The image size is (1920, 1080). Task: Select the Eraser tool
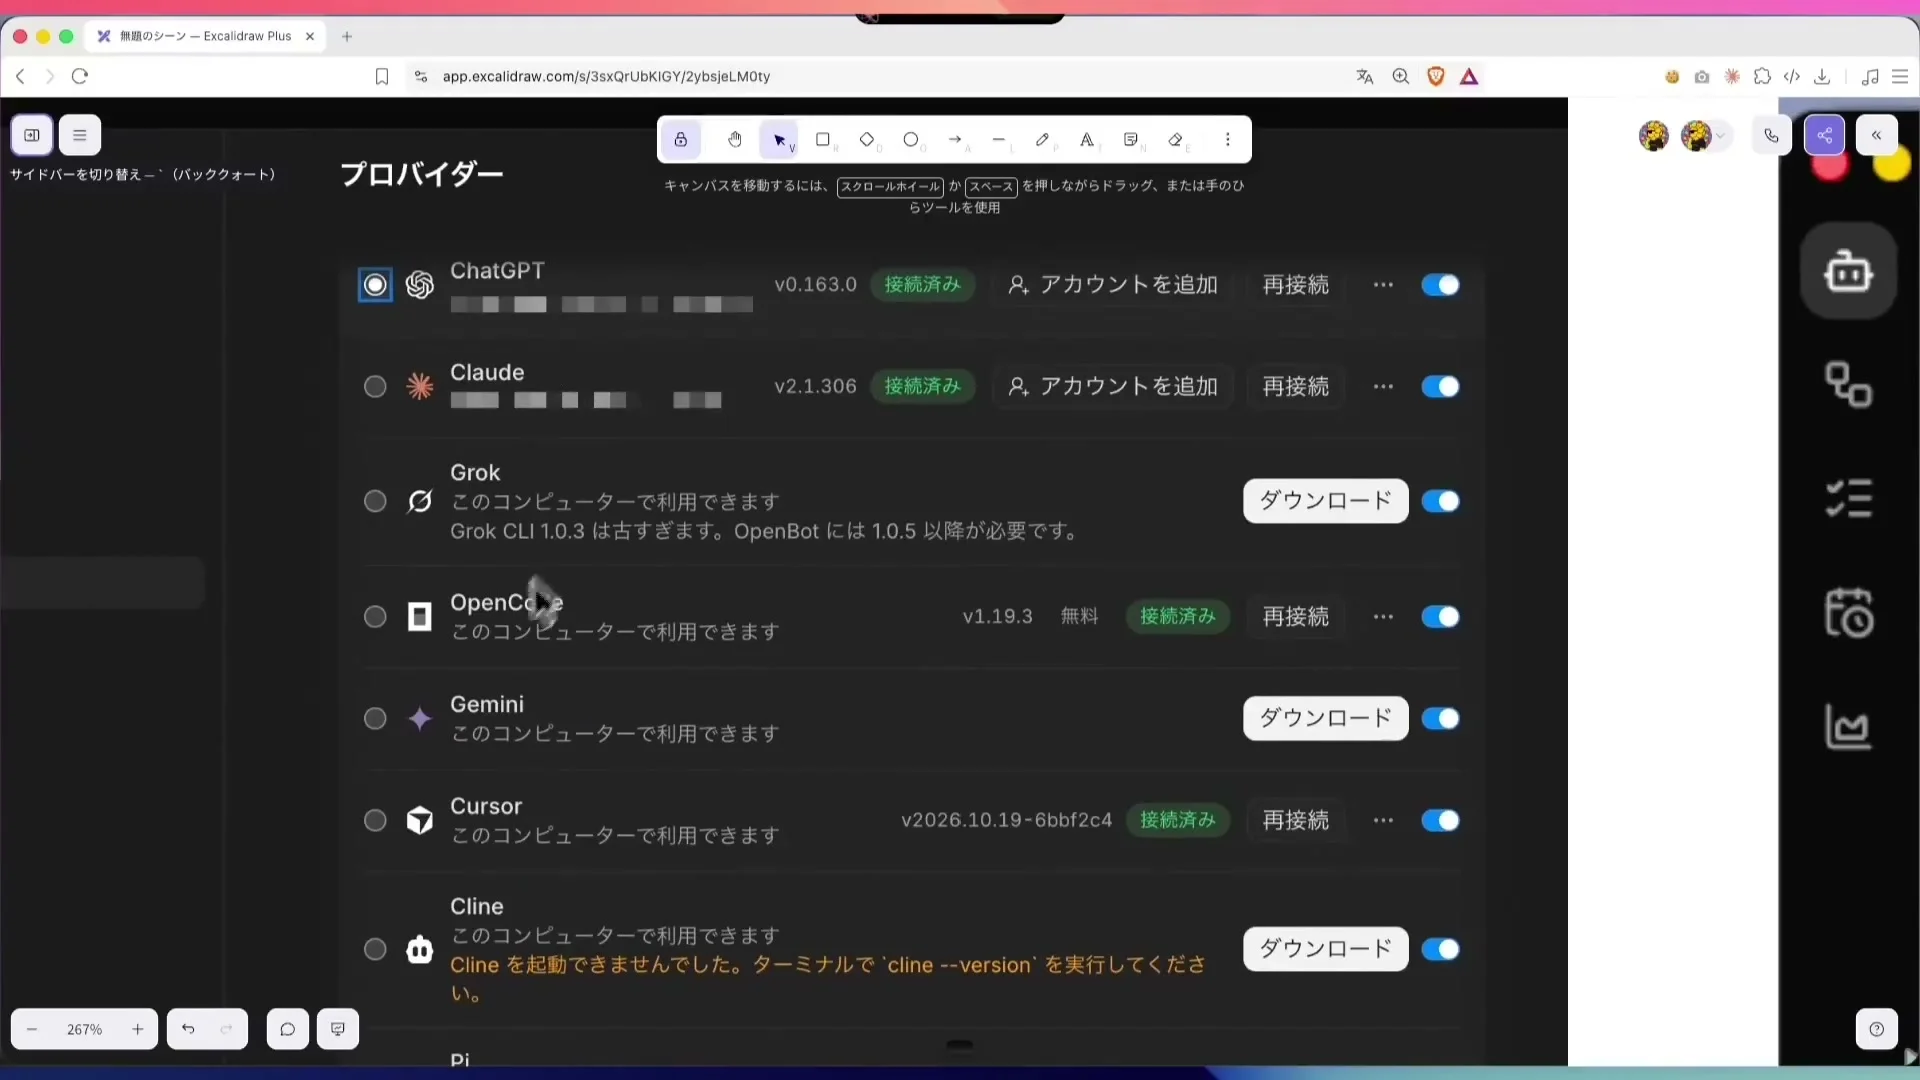click(1176, 140)
